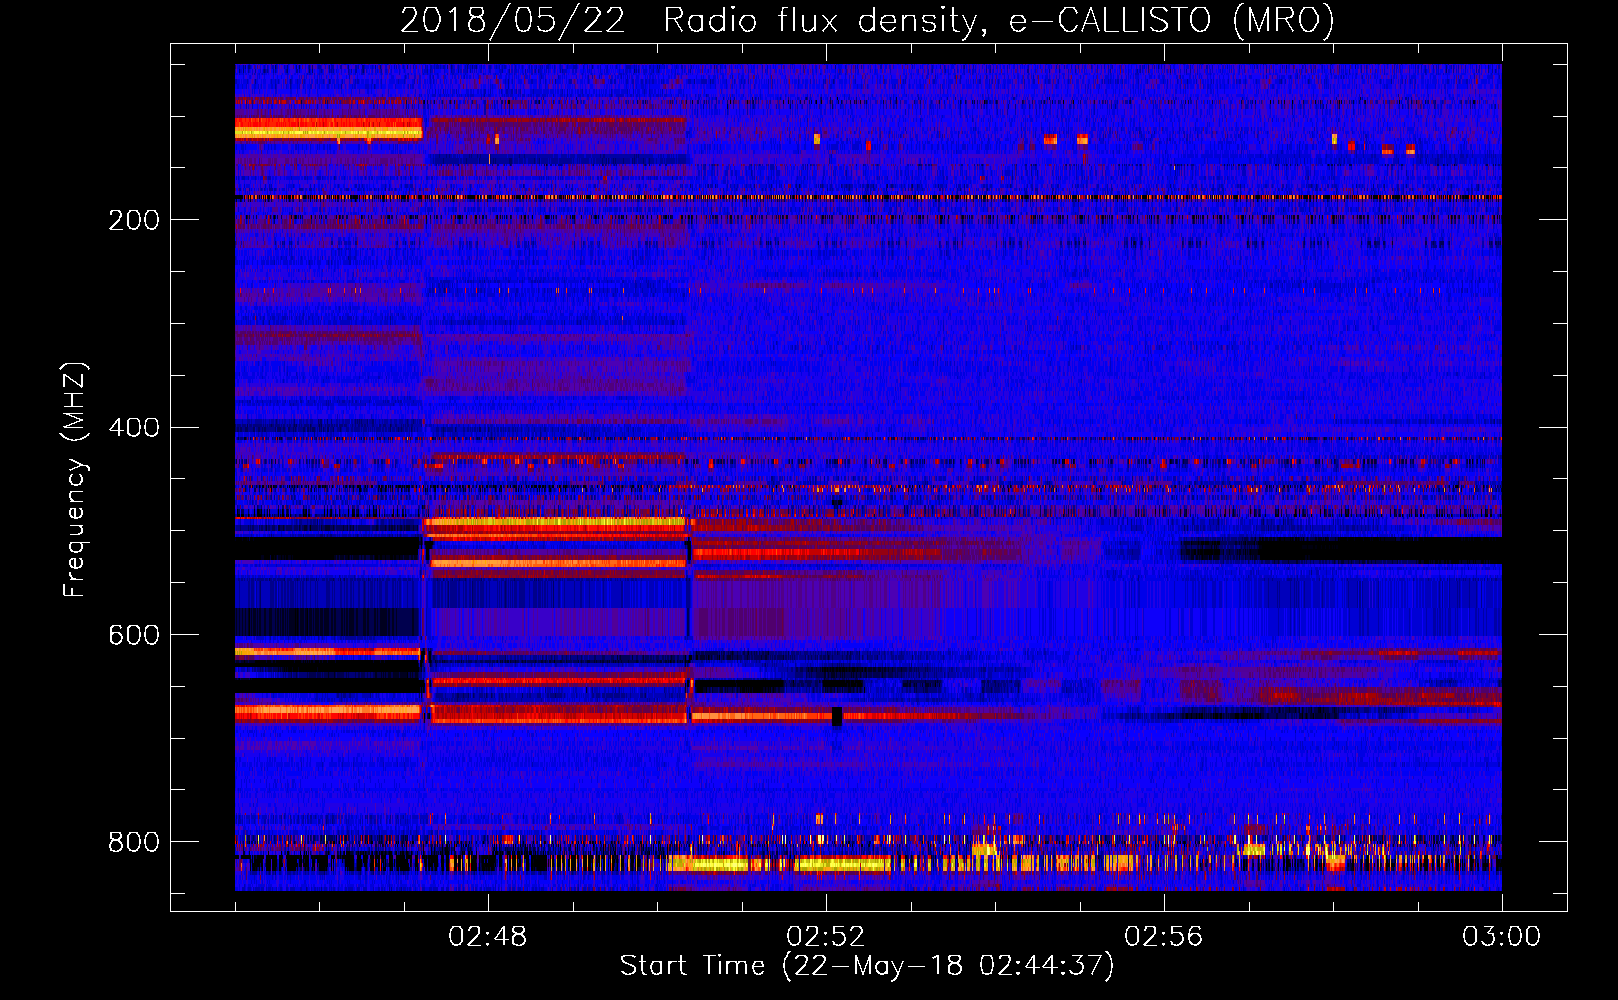Click the 200 frequency tick label
This screenshot has width=1618, height=1000.
click(x=134, y=220)
